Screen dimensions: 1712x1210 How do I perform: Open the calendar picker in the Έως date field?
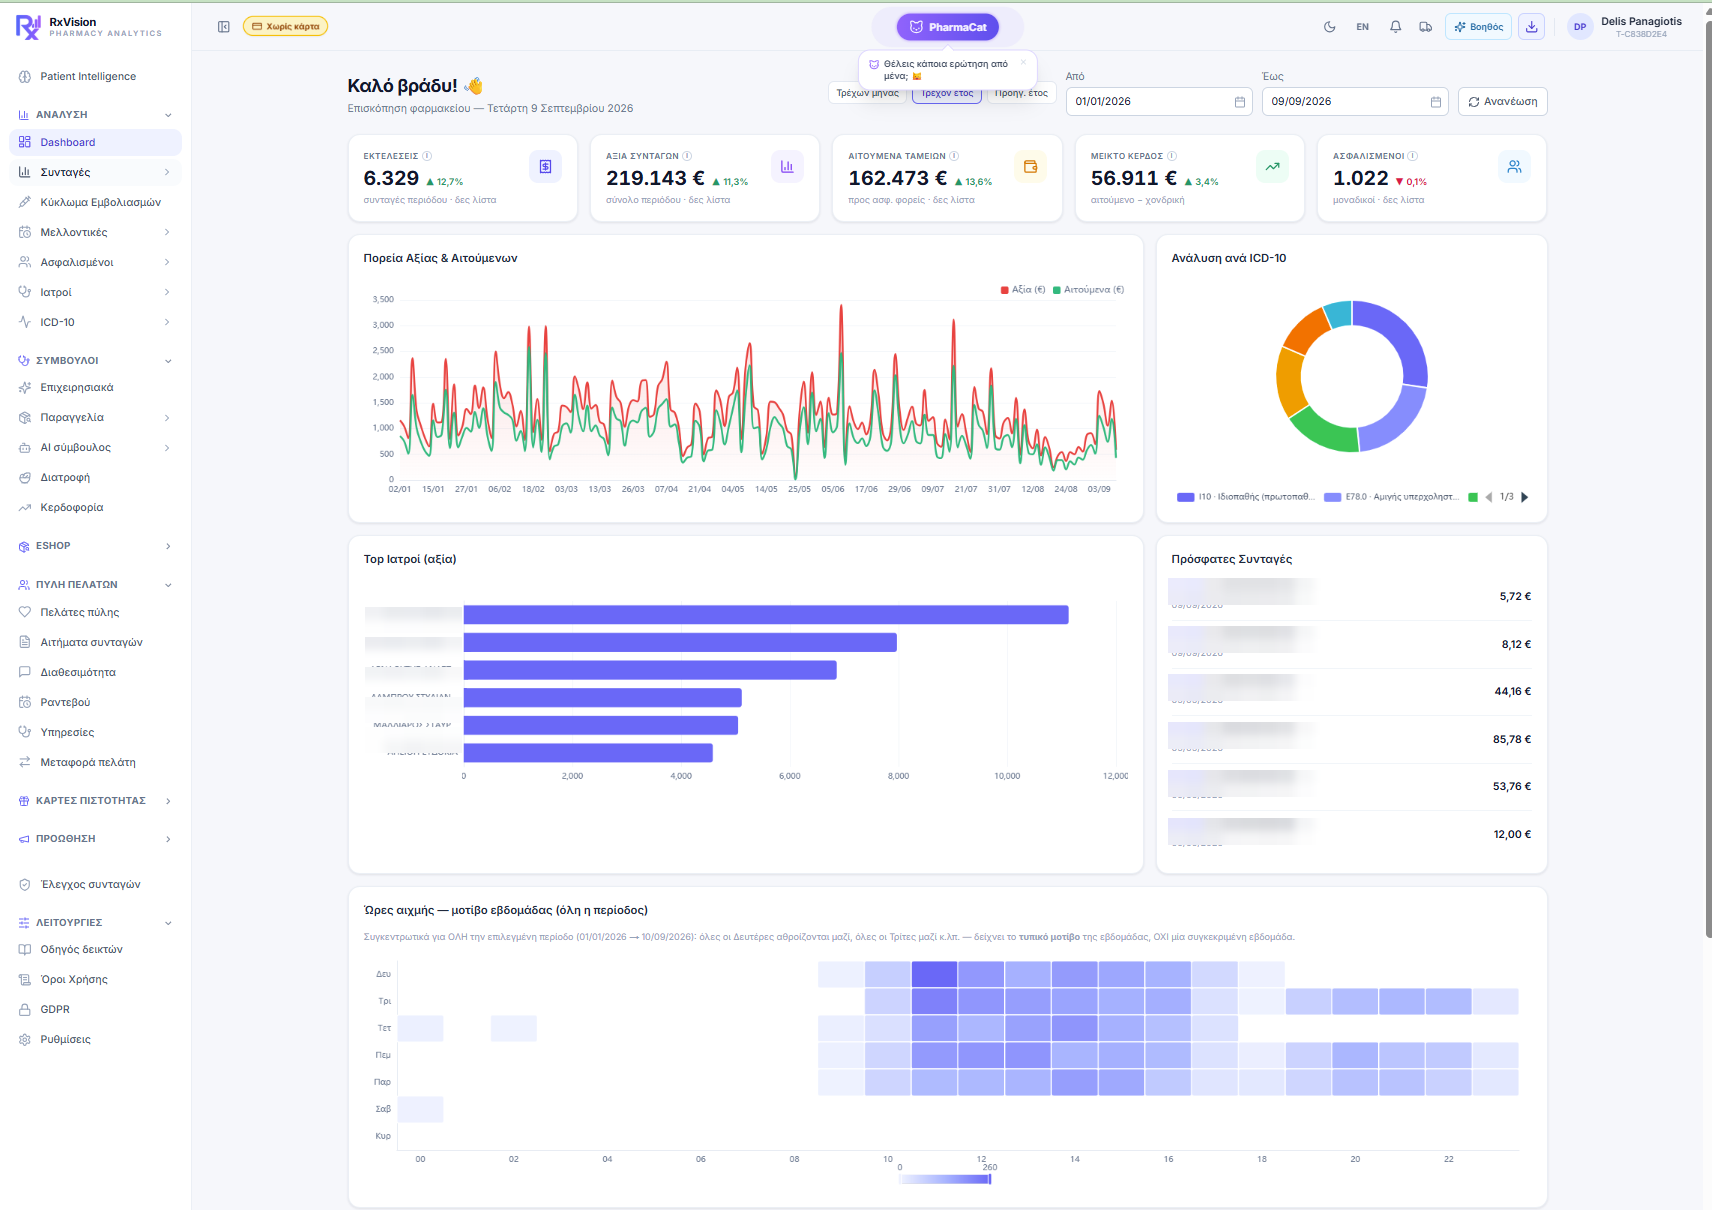1436,102
